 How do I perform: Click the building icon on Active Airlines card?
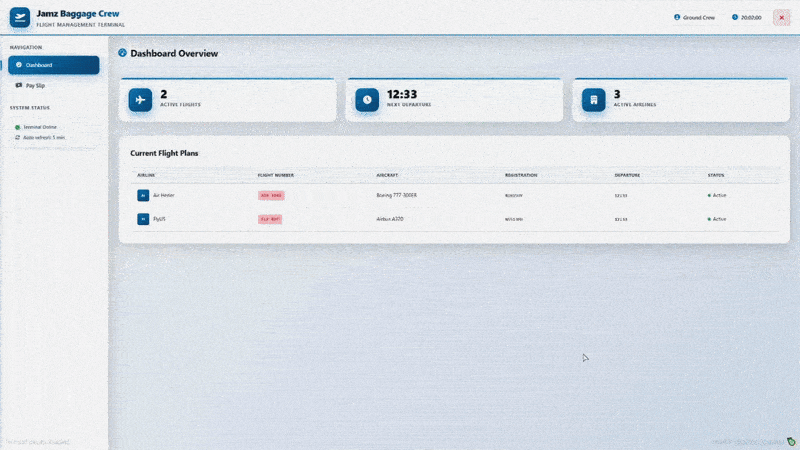[x=594, y=100]
